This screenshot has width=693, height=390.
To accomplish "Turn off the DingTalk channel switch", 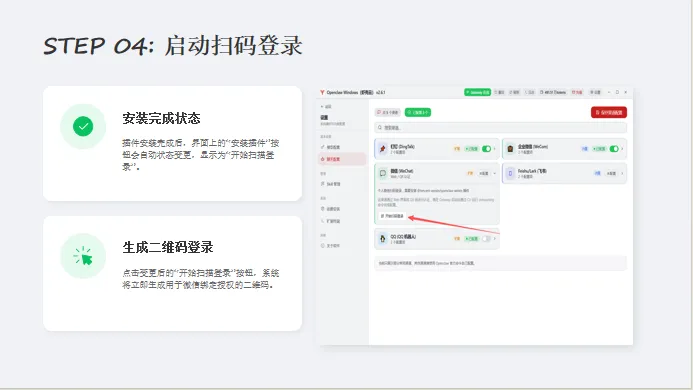I will click(x=486, y=149).
